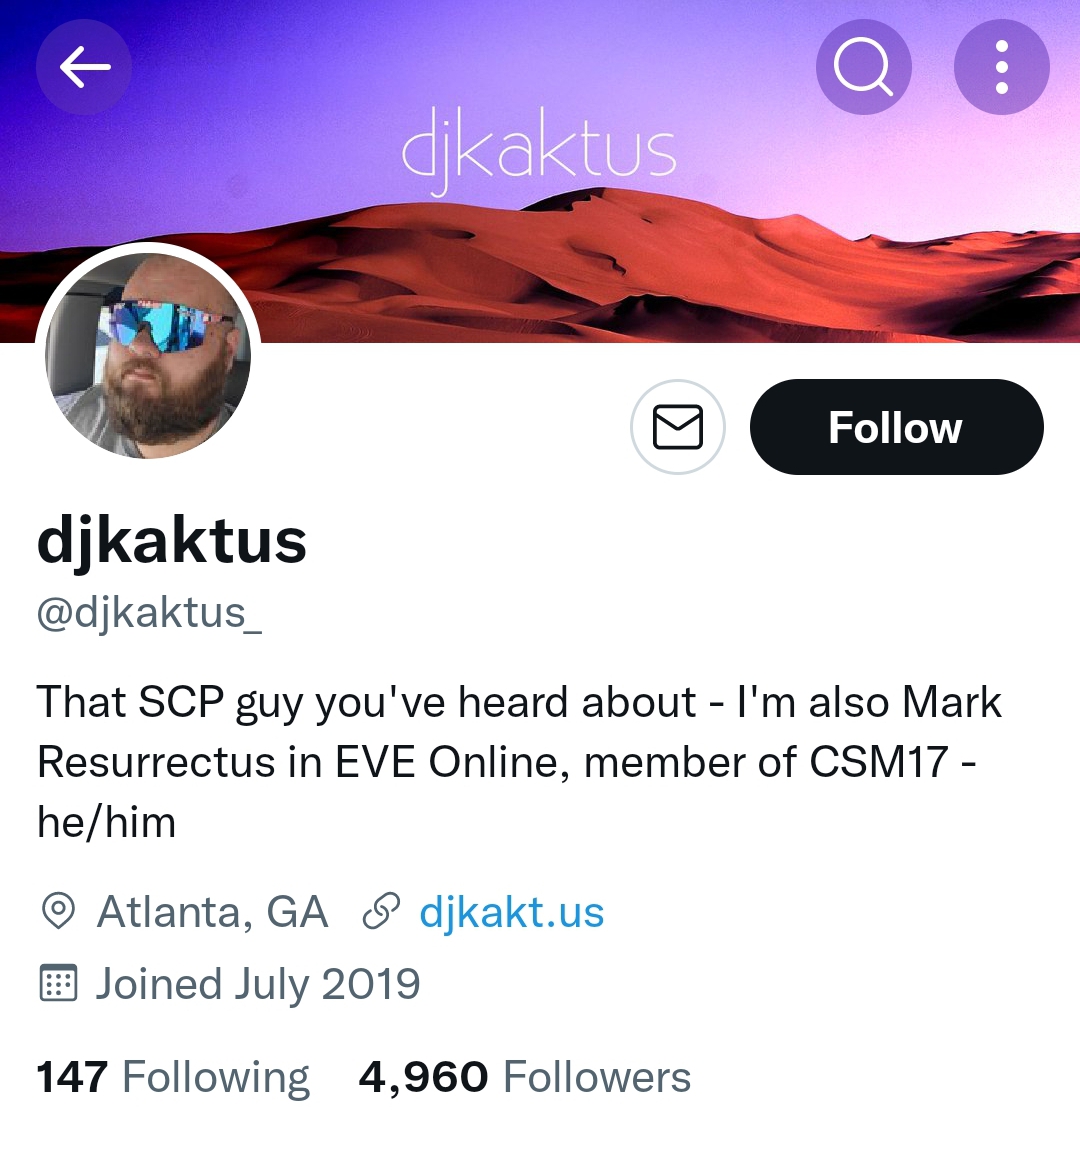This screenshot has width=1080, height=1149.
Task: Open the 147 Following list
Action: 173,1077
